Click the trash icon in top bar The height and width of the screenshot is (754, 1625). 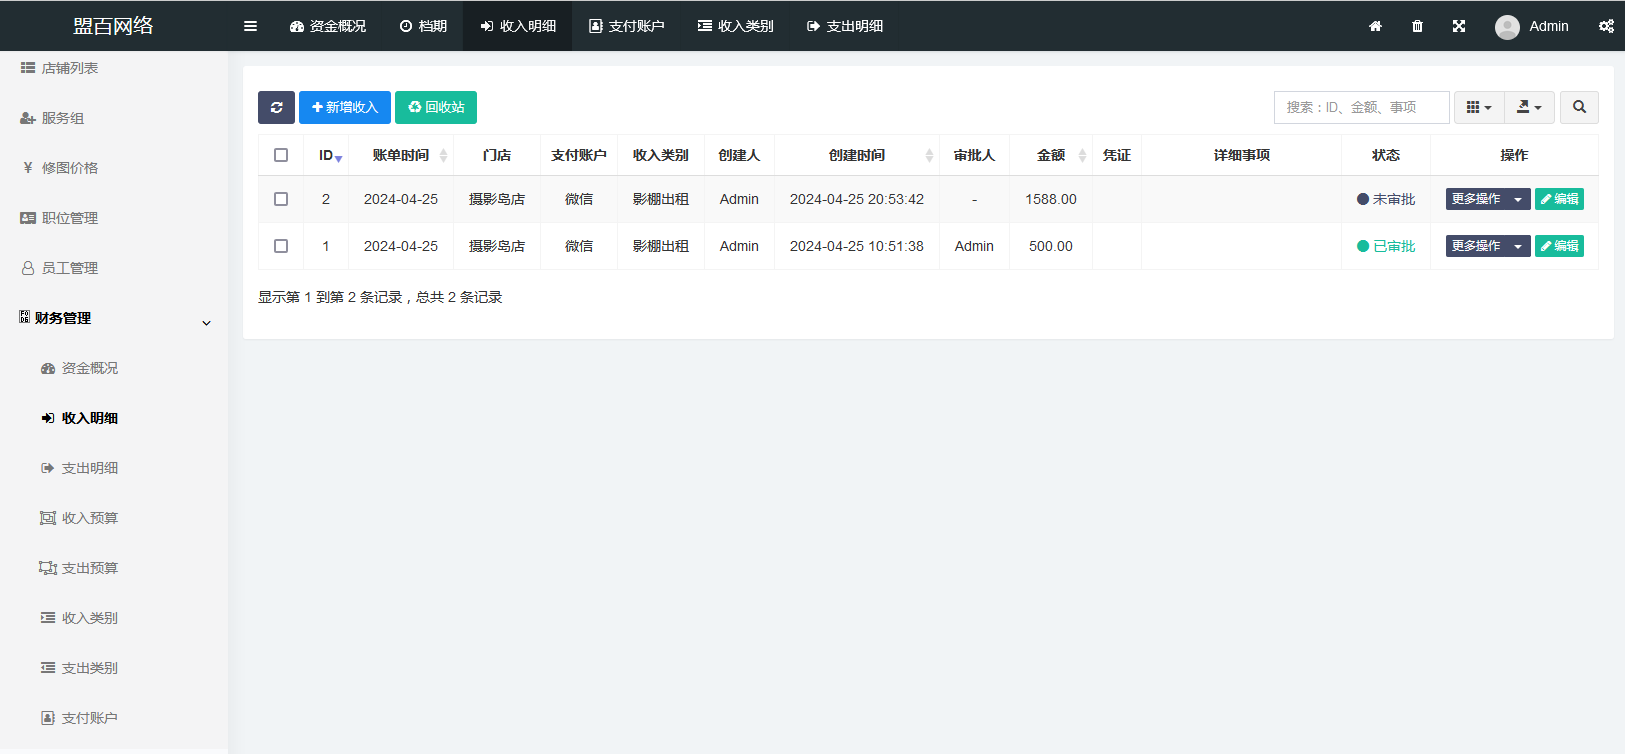[1417, 26]
